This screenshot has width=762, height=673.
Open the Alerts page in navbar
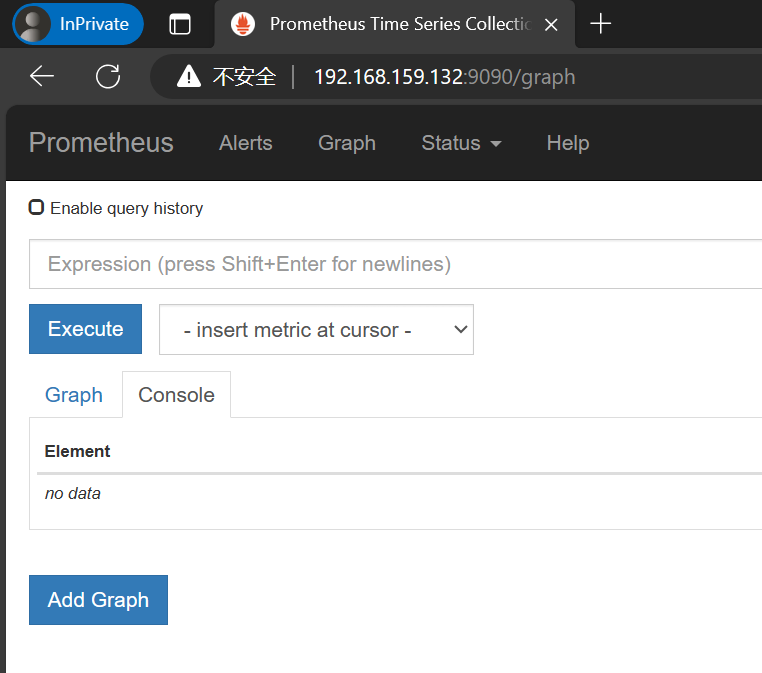tap(246, 143)
